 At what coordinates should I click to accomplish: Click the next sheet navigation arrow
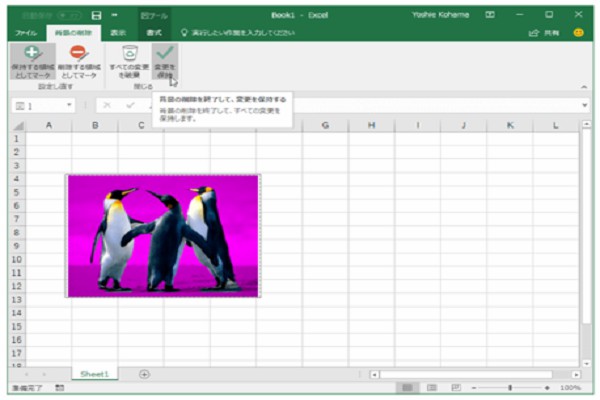(44, 374)
